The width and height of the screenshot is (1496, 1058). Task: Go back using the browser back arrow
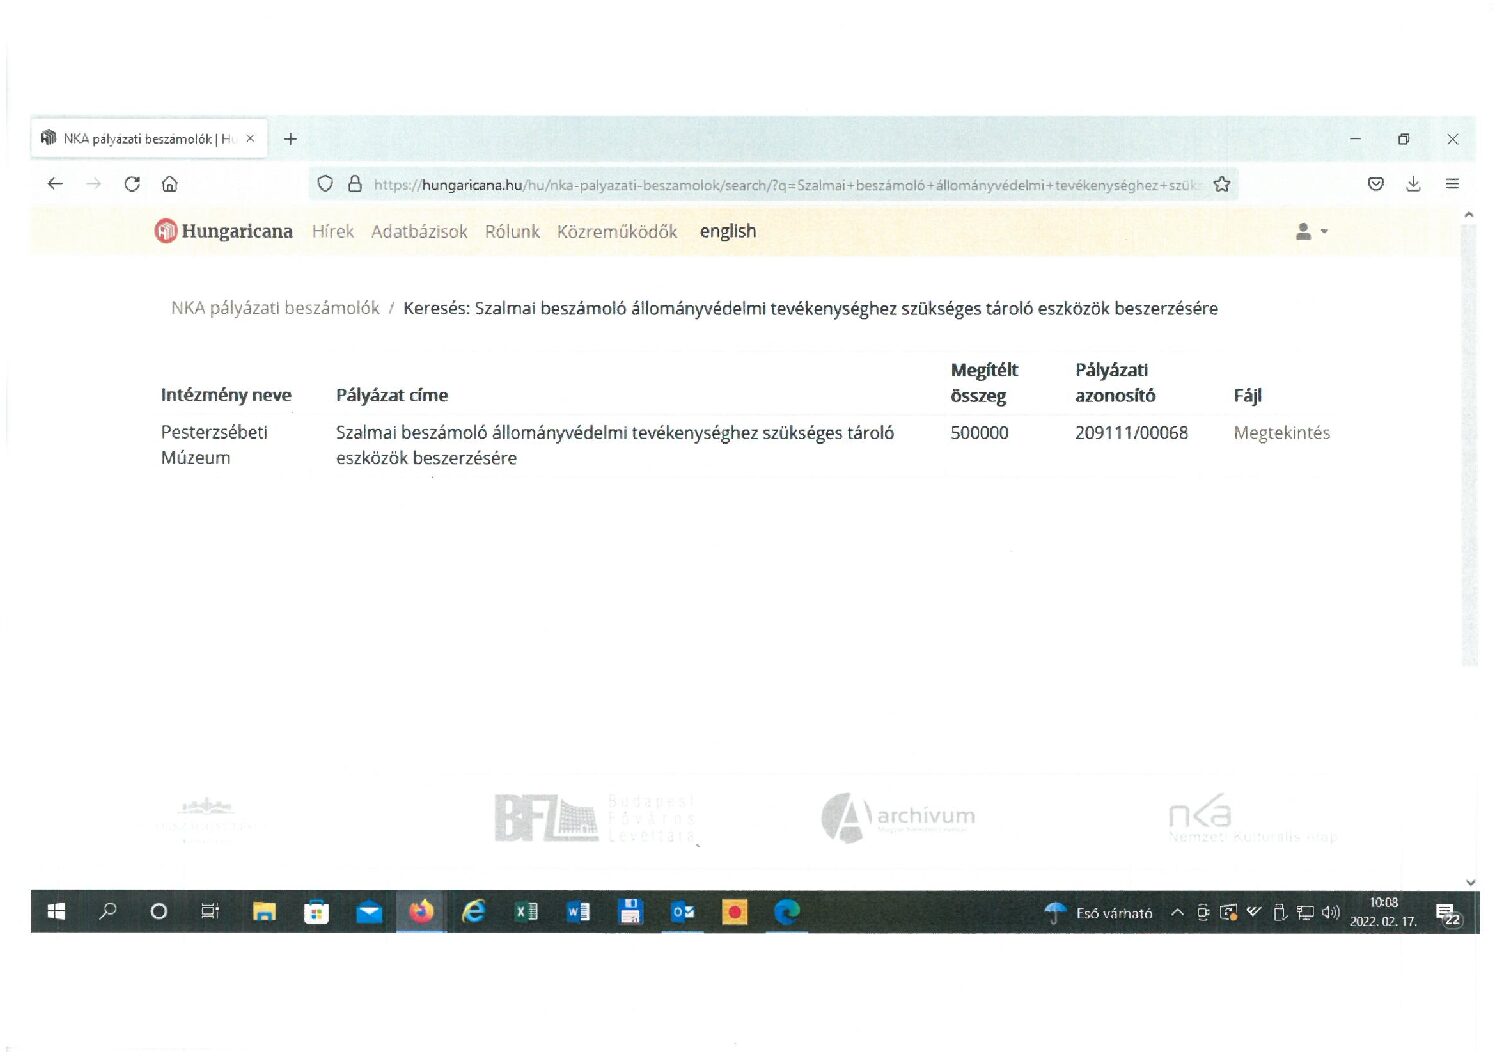click(55, 184)
